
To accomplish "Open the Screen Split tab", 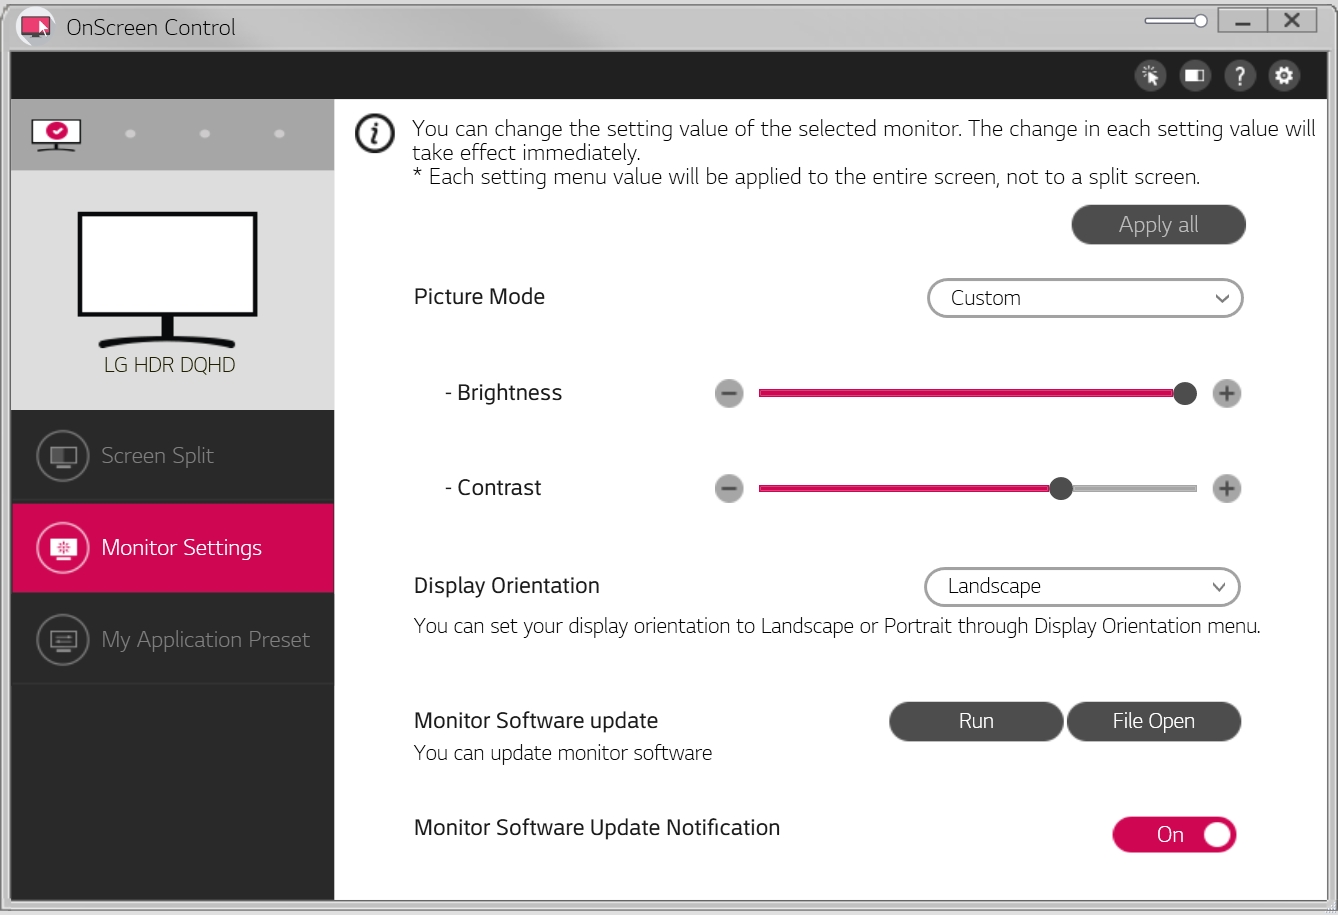I will click(172, 456).
